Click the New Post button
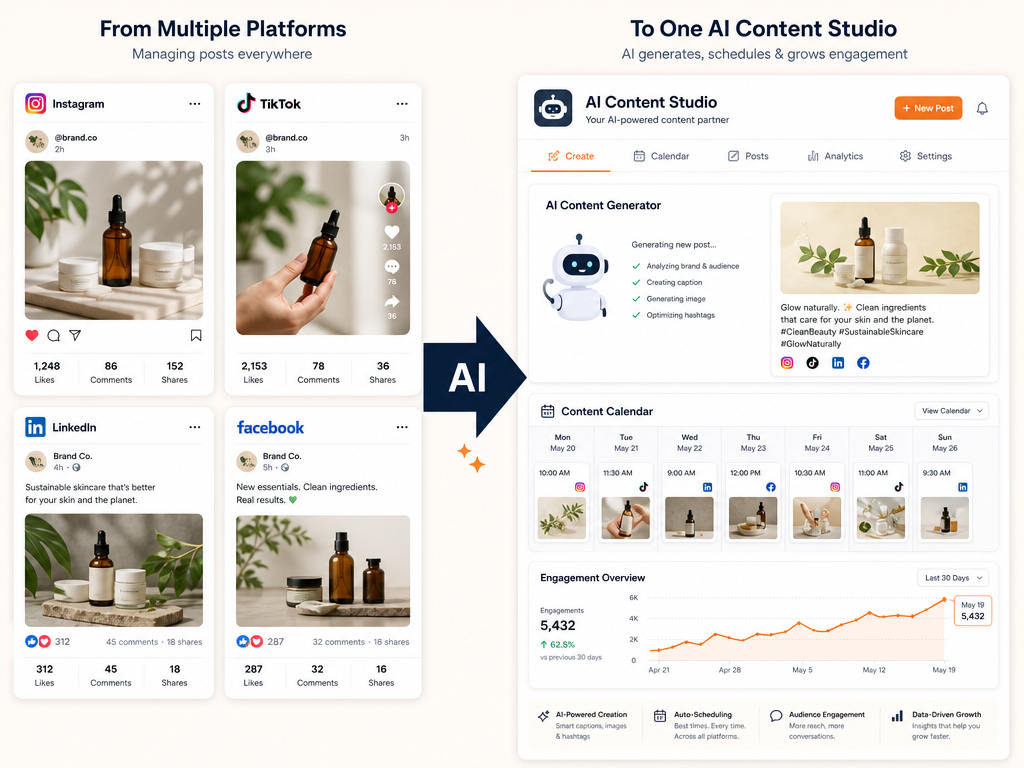 pos(928,108)
